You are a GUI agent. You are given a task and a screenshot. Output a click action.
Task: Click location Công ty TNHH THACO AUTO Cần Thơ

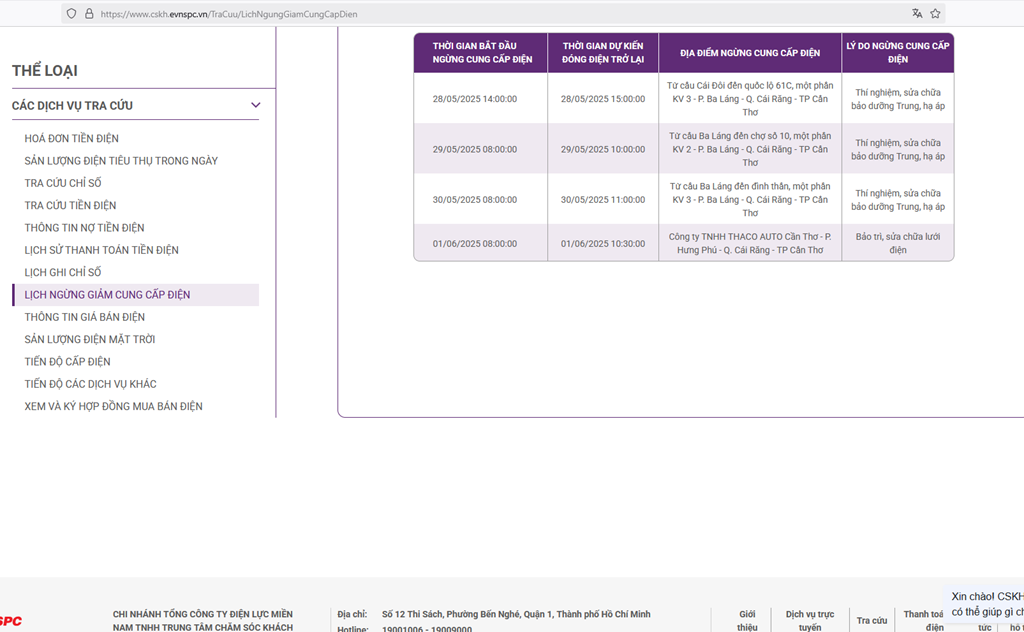pyautogui.click(x=750, y=244)
